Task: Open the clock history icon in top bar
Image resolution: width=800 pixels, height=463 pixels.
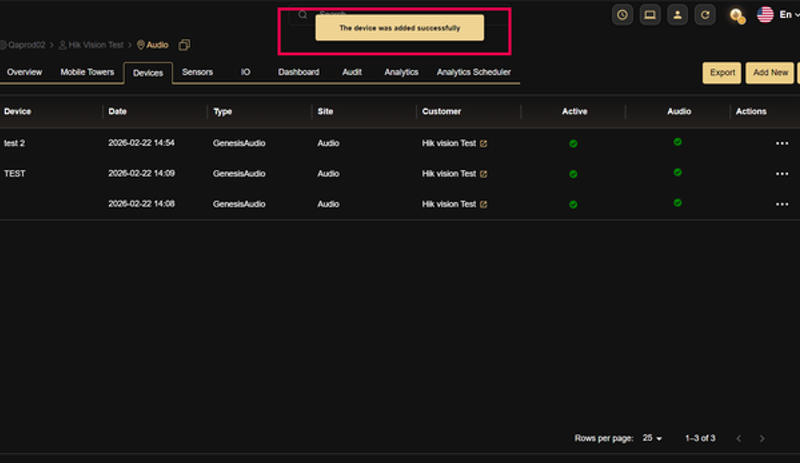Action: pos(622,15)
